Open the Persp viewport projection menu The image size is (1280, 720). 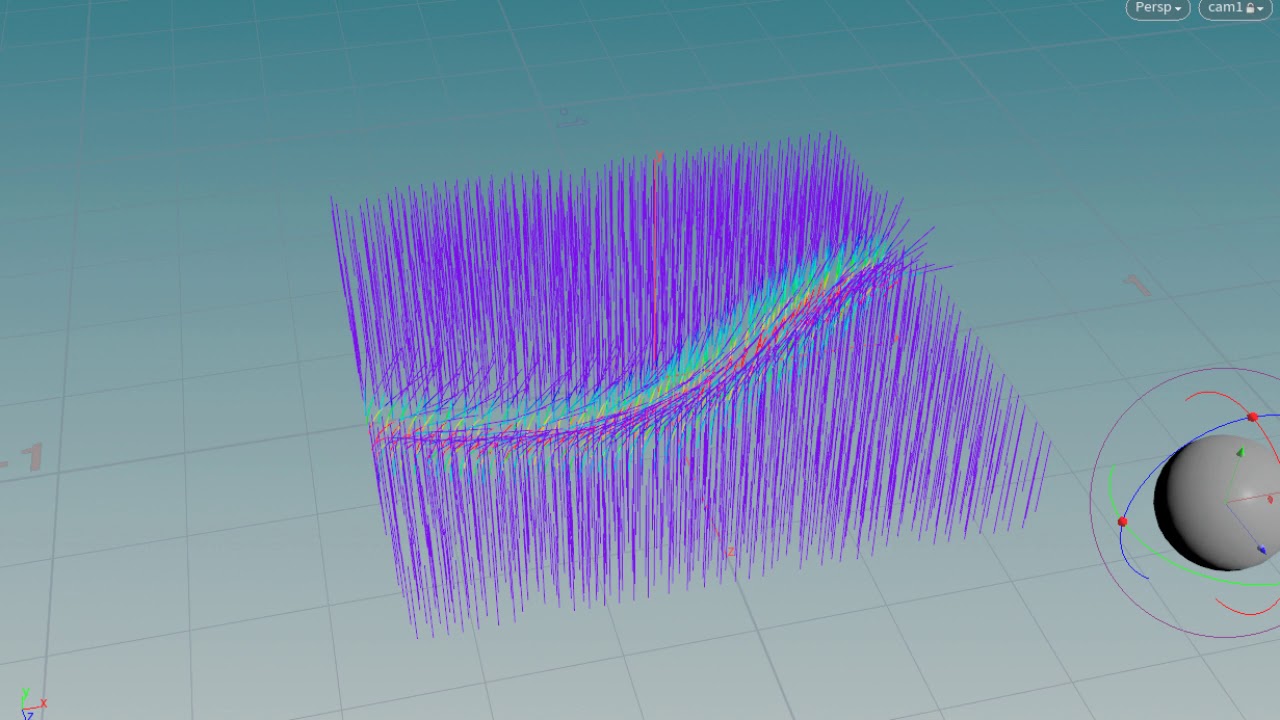pos(1157,8)
